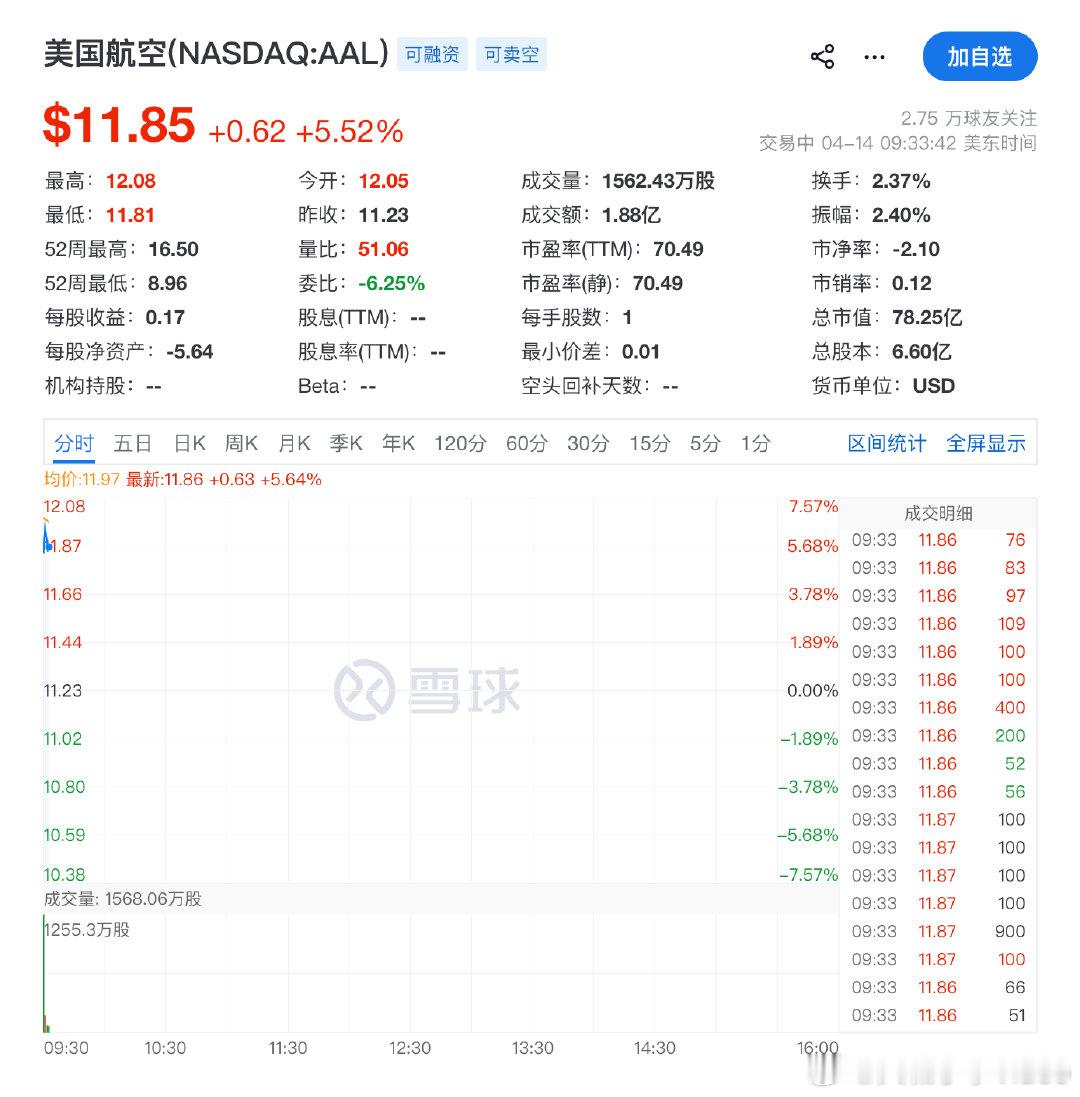Screen dimensions: 1080x1097
Task: Click the 委比 value -6.25%
Action: (392, 284)
